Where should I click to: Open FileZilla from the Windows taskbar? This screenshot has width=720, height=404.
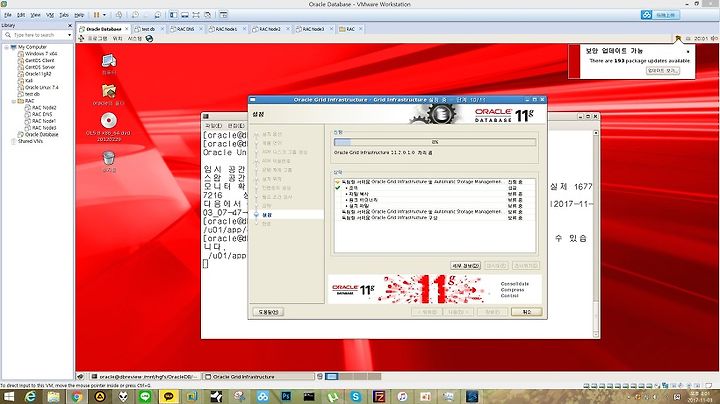tap(379, 396)
